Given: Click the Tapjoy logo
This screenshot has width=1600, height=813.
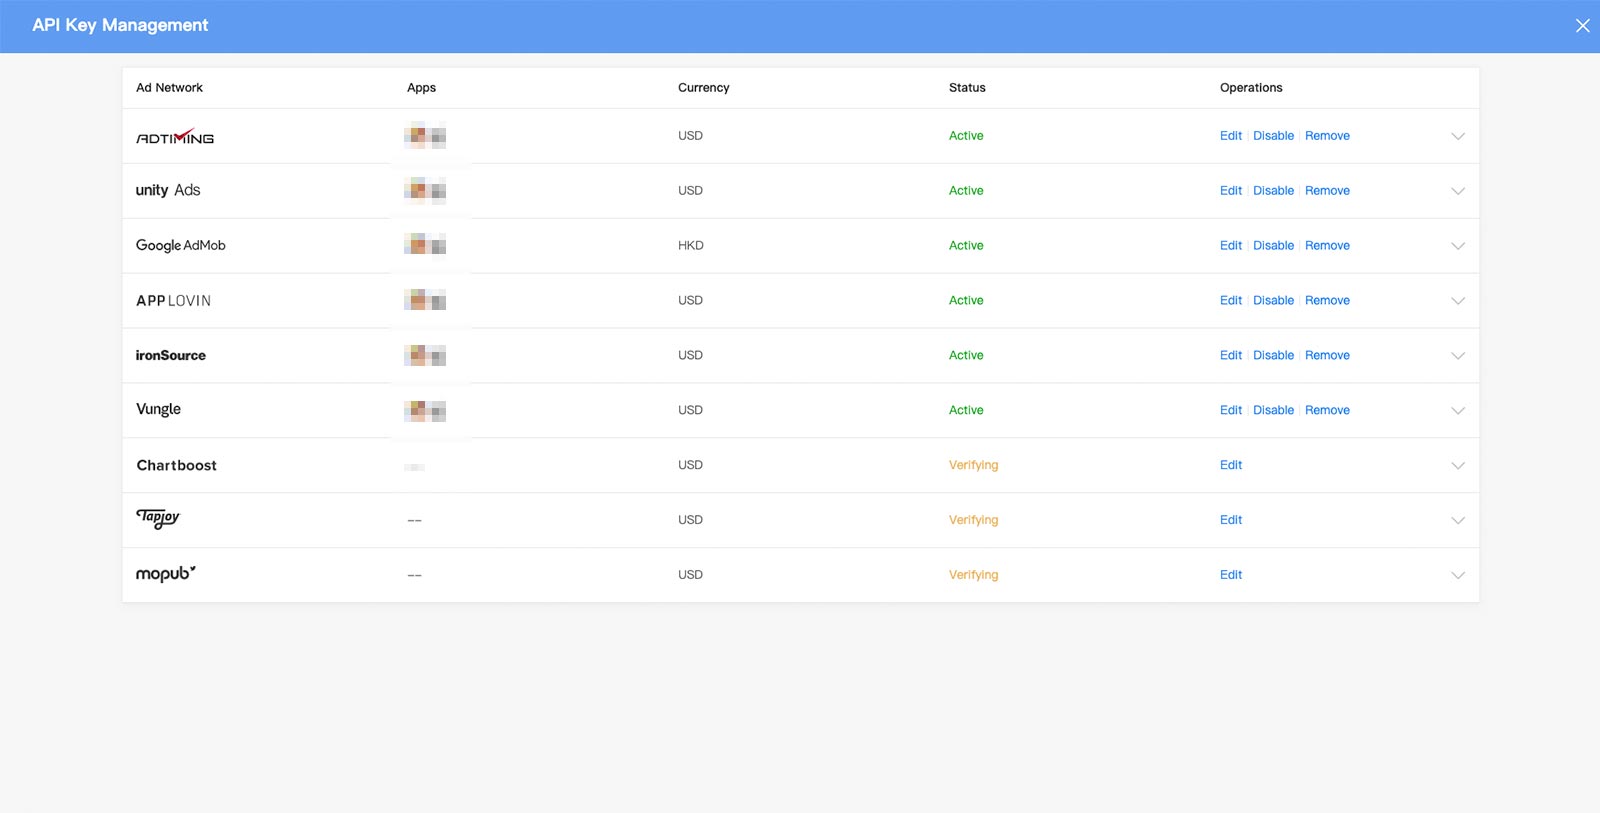Looking at the screenshot, I should [158, 518].
